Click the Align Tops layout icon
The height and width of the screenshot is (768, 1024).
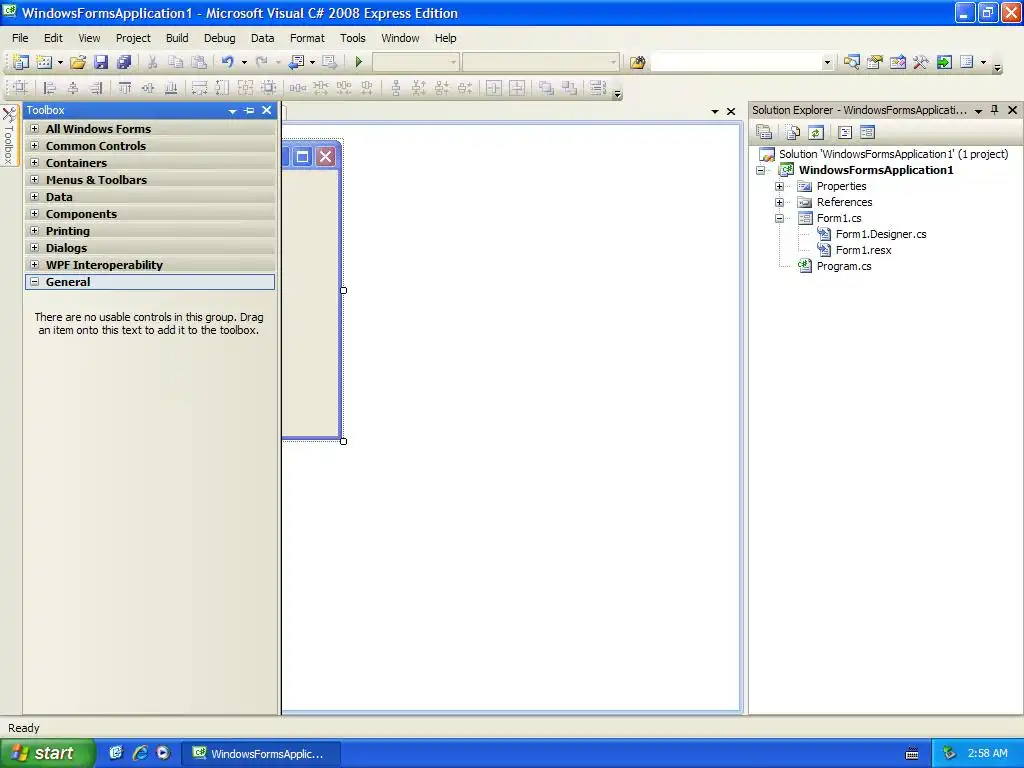125,88
